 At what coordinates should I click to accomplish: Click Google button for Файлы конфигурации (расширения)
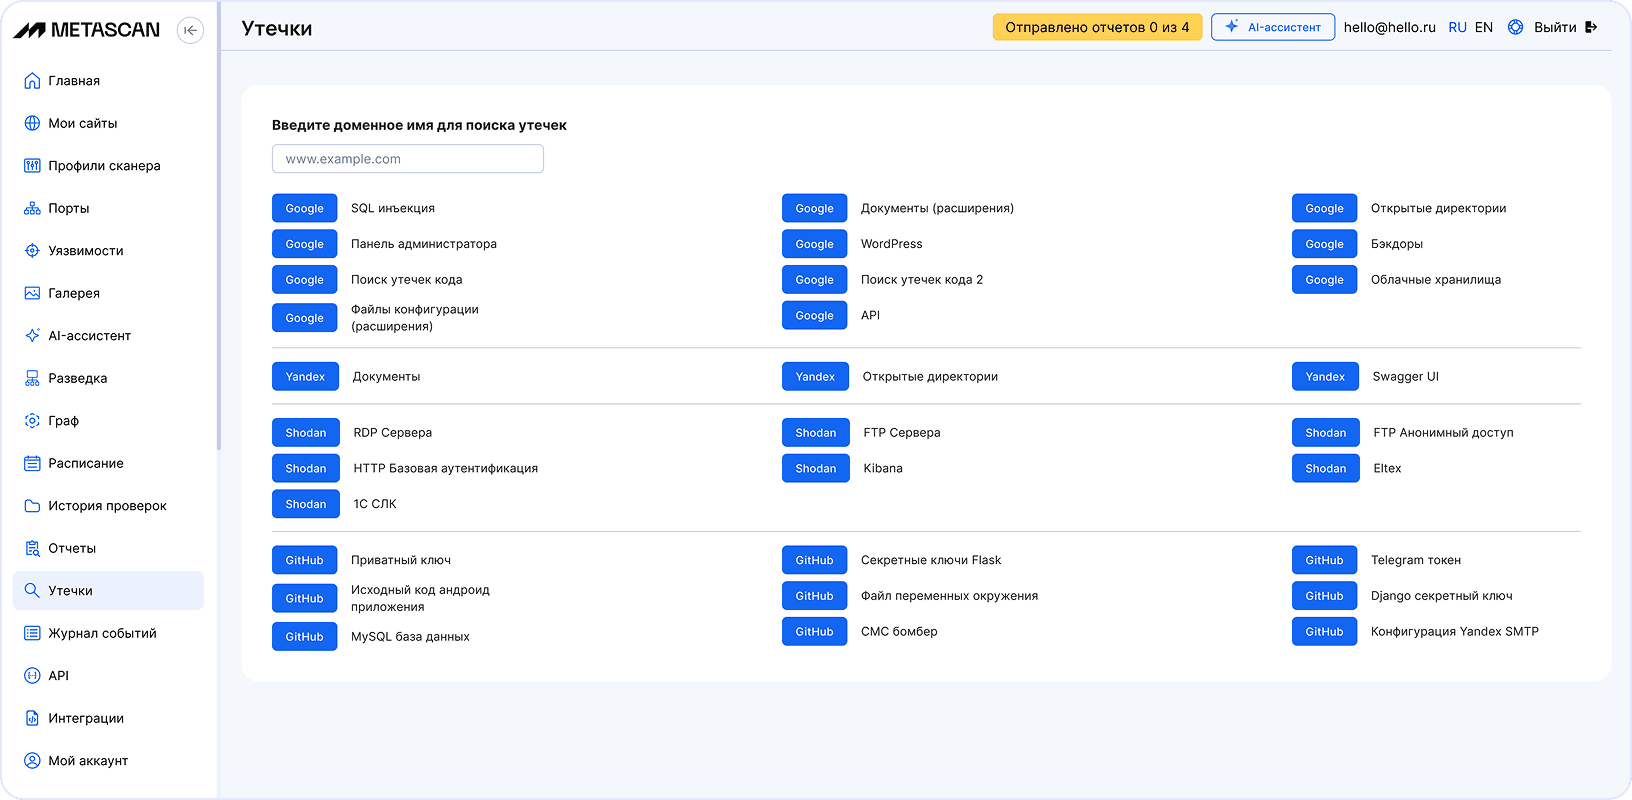point(305,318)
